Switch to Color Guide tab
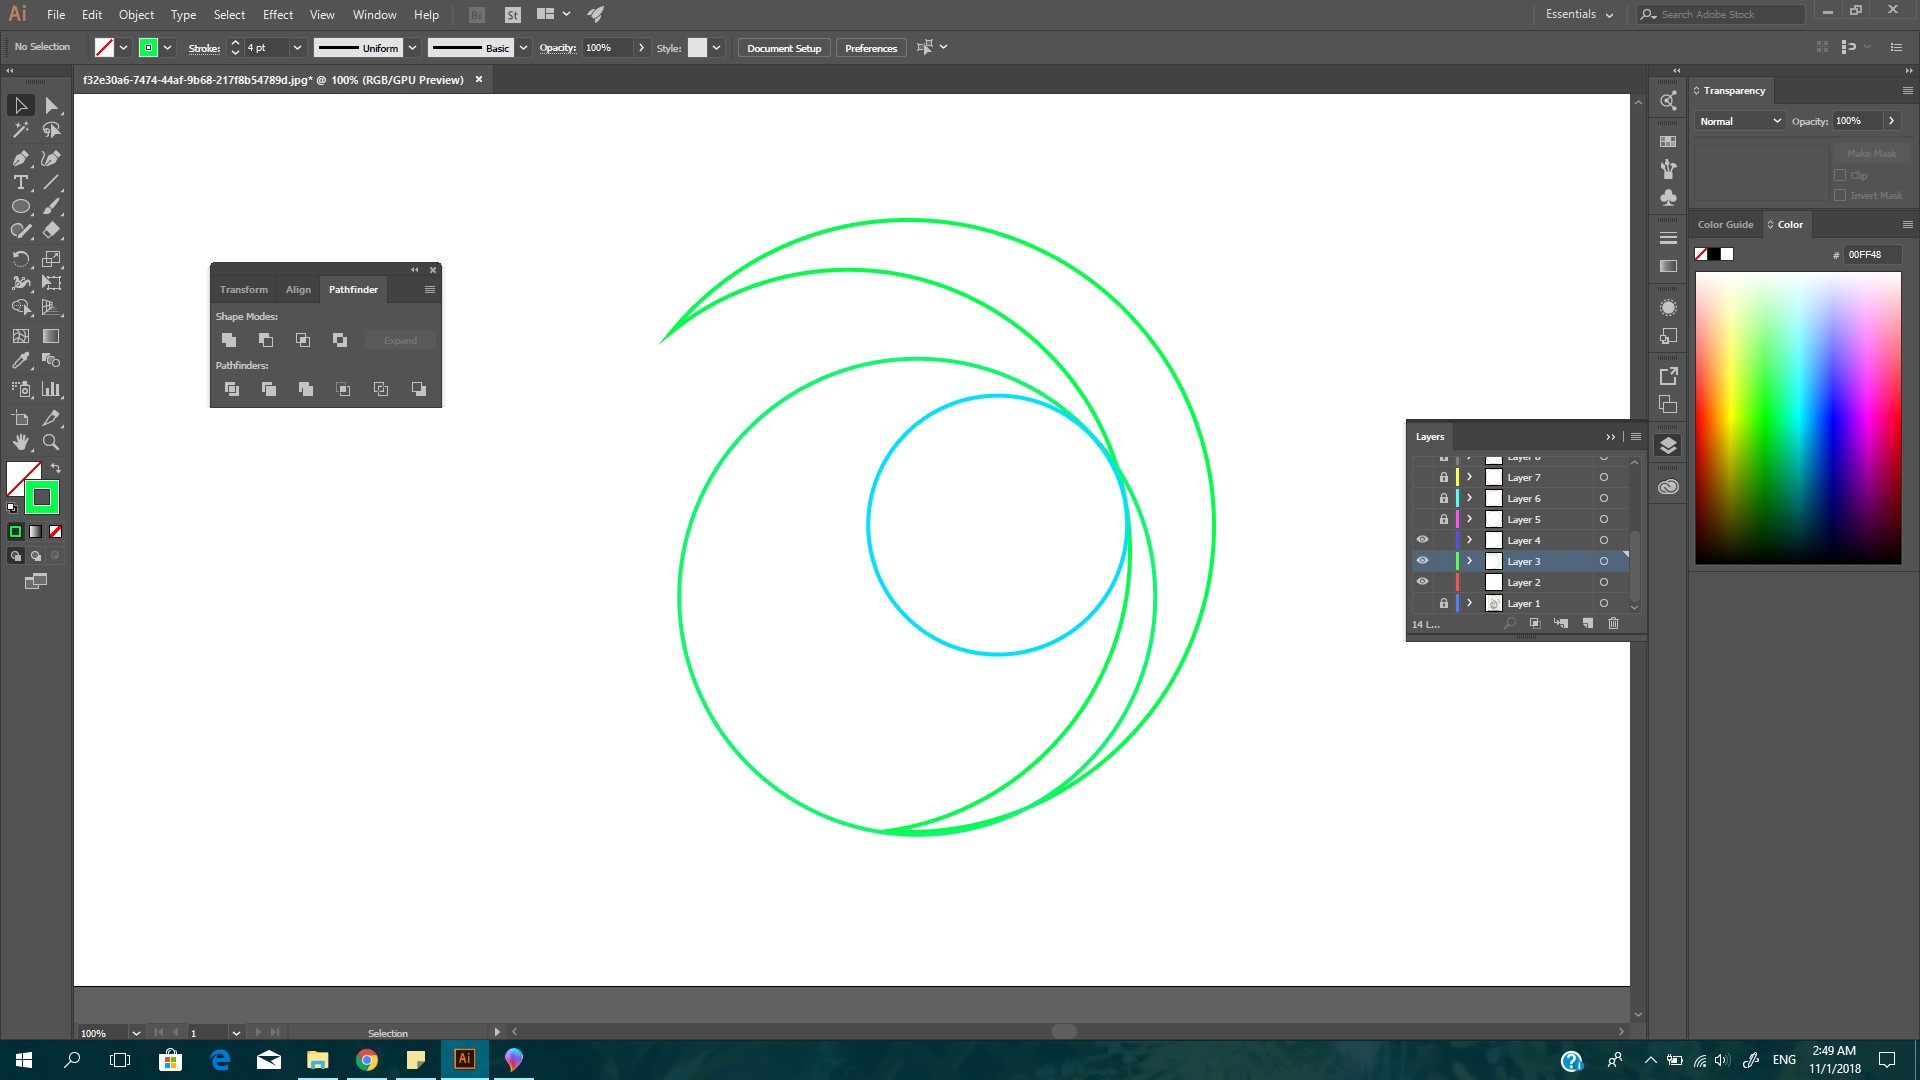 pyautogui.click(x=1725, y=224)
